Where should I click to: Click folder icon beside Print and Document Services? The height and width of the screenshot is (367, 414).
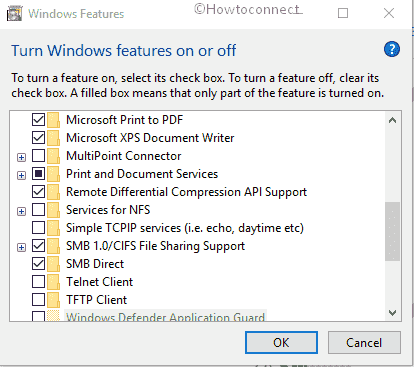53,174
